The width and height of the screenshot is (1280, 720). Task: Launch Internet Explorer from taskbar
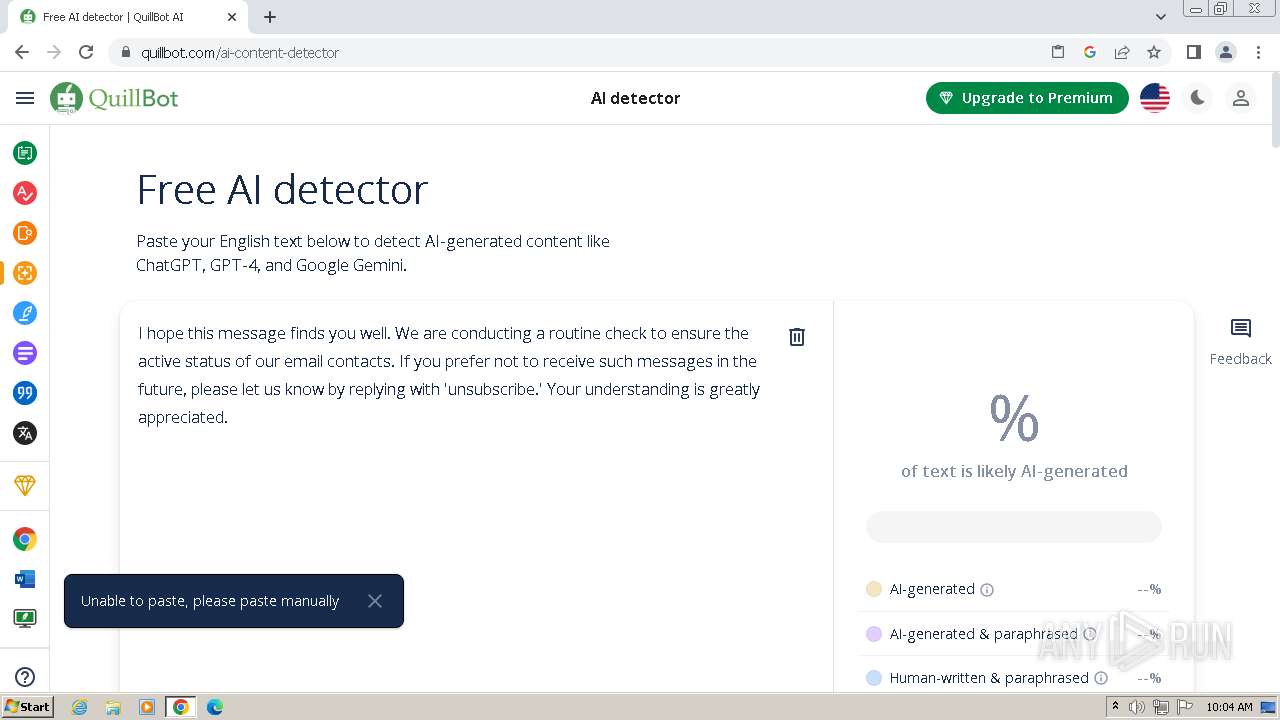[80, 707]
